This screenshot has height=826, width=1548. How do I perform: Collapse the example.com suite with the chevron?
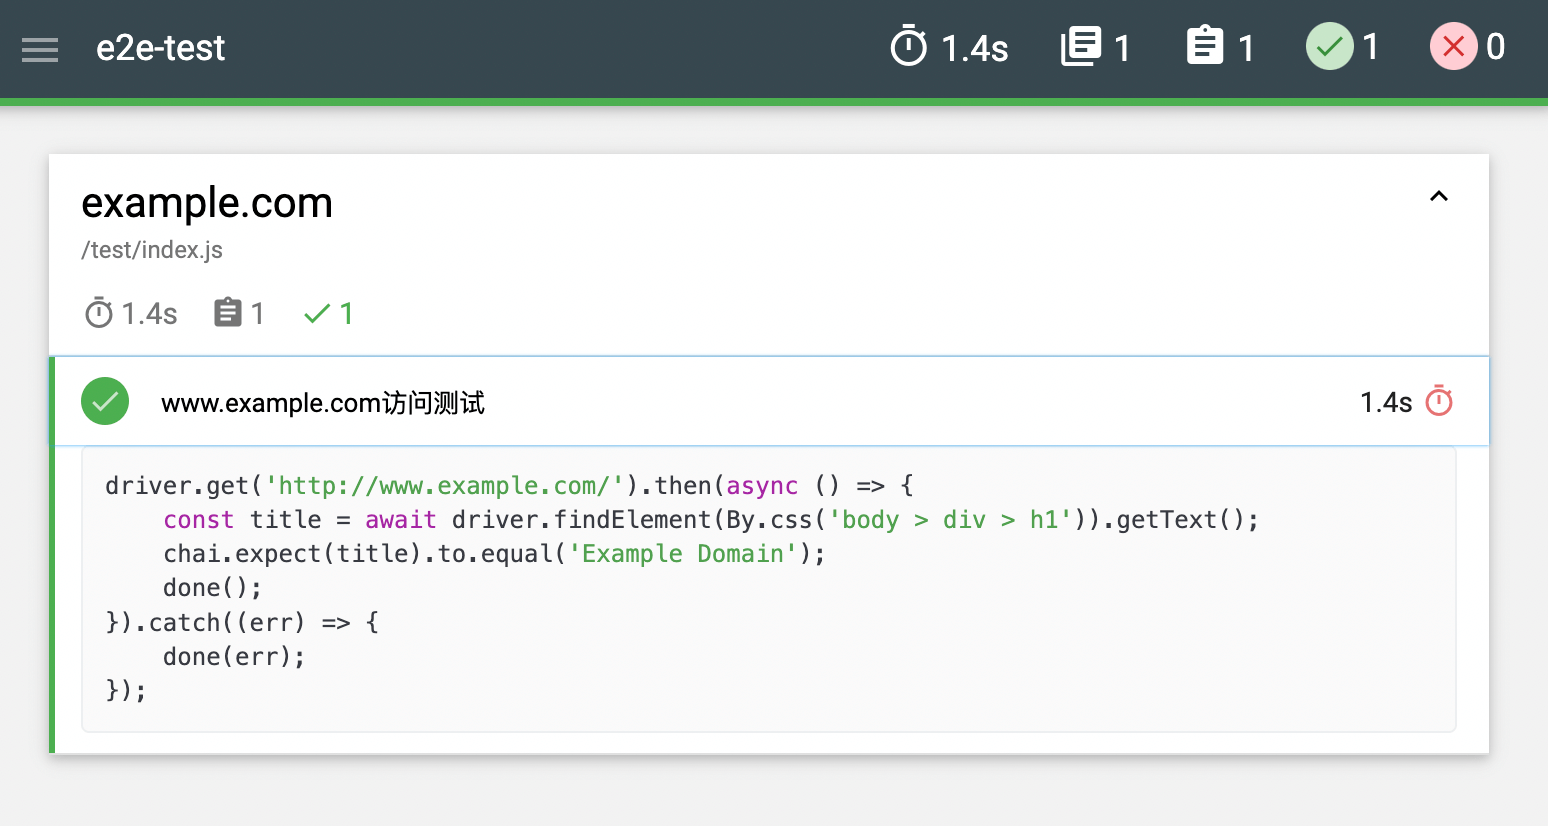(x=1438, y=197)
